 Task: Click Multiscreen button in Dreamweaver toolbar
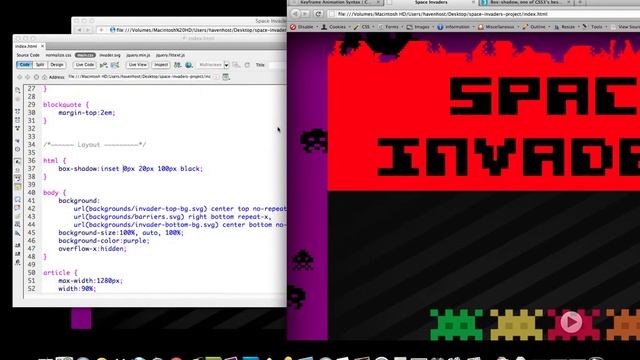tap(210, 65)
